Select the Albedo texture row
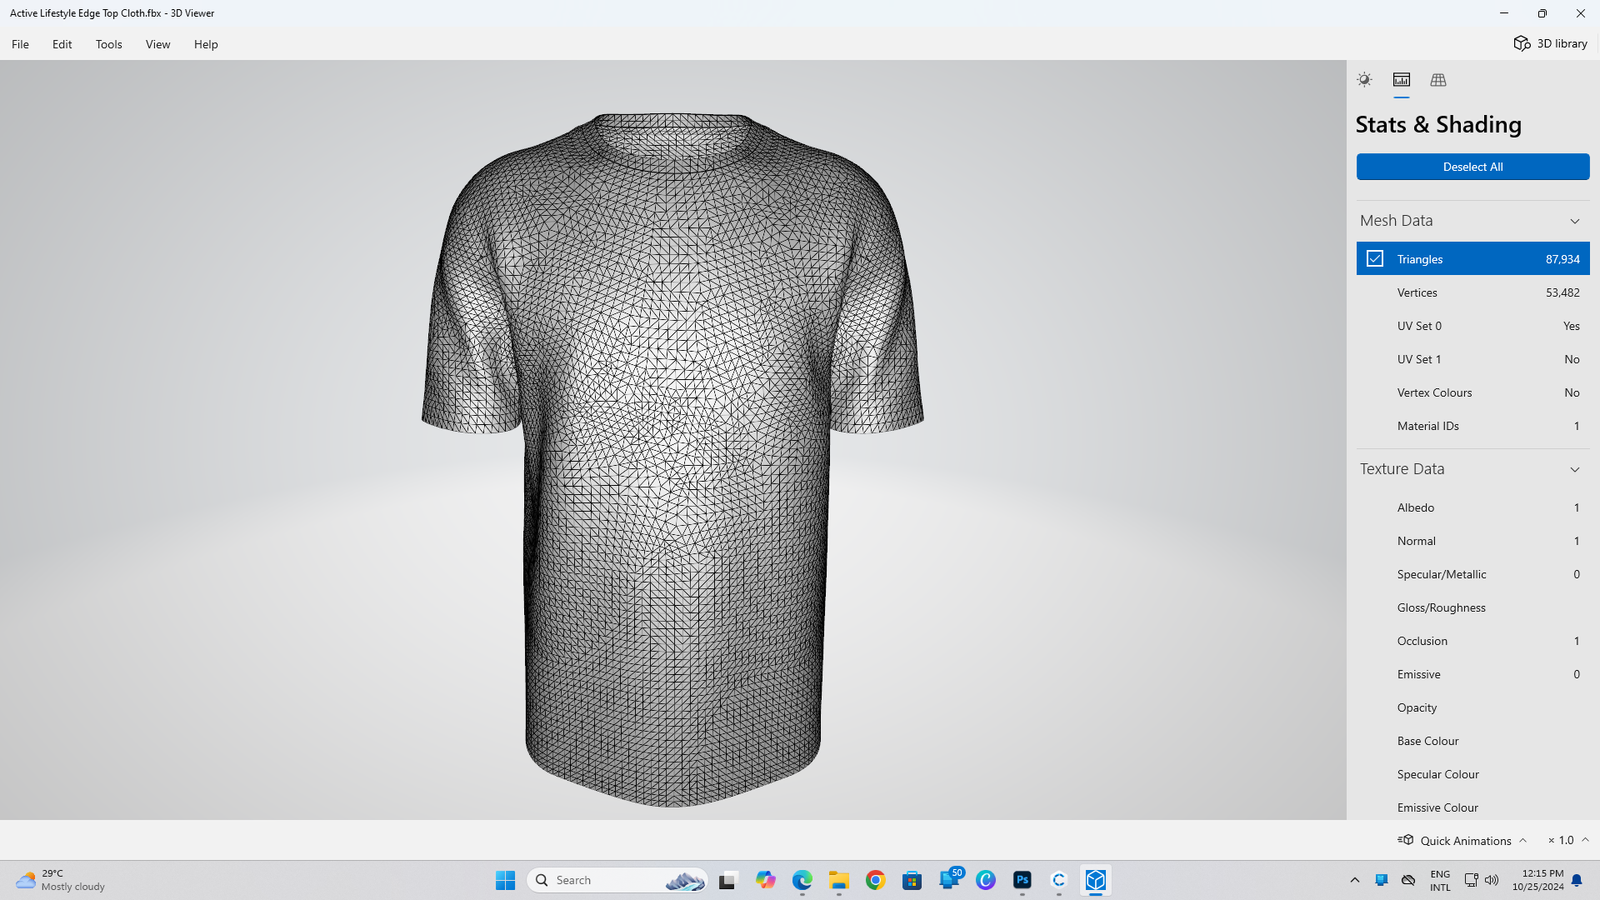1600x900 pixels. 1473,508
